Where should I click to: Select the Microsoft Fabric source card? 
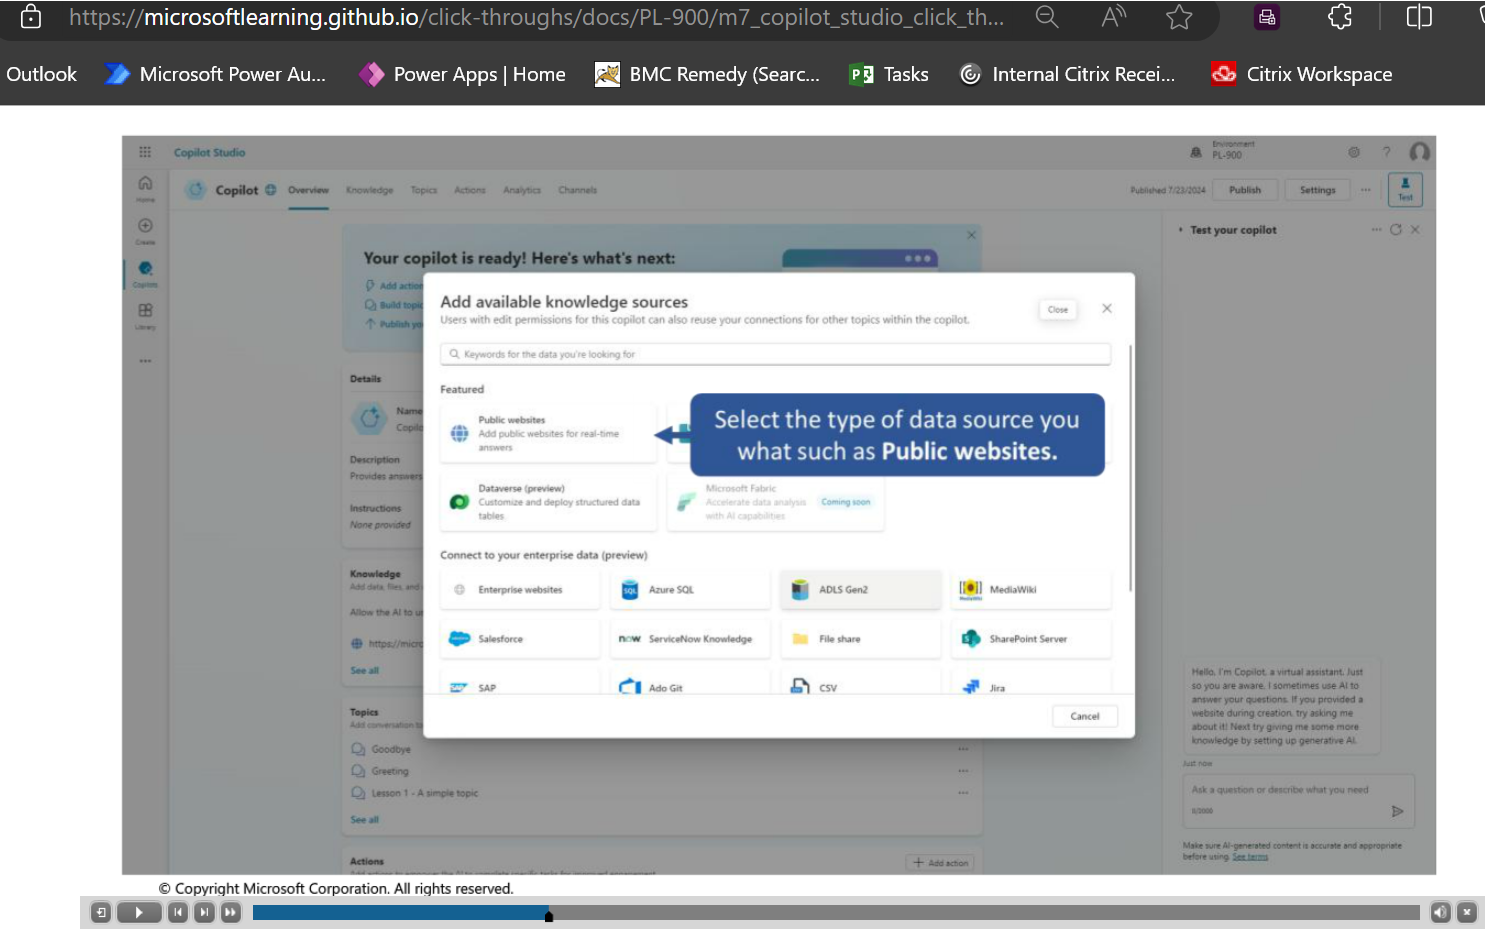[x=776, y=502]
